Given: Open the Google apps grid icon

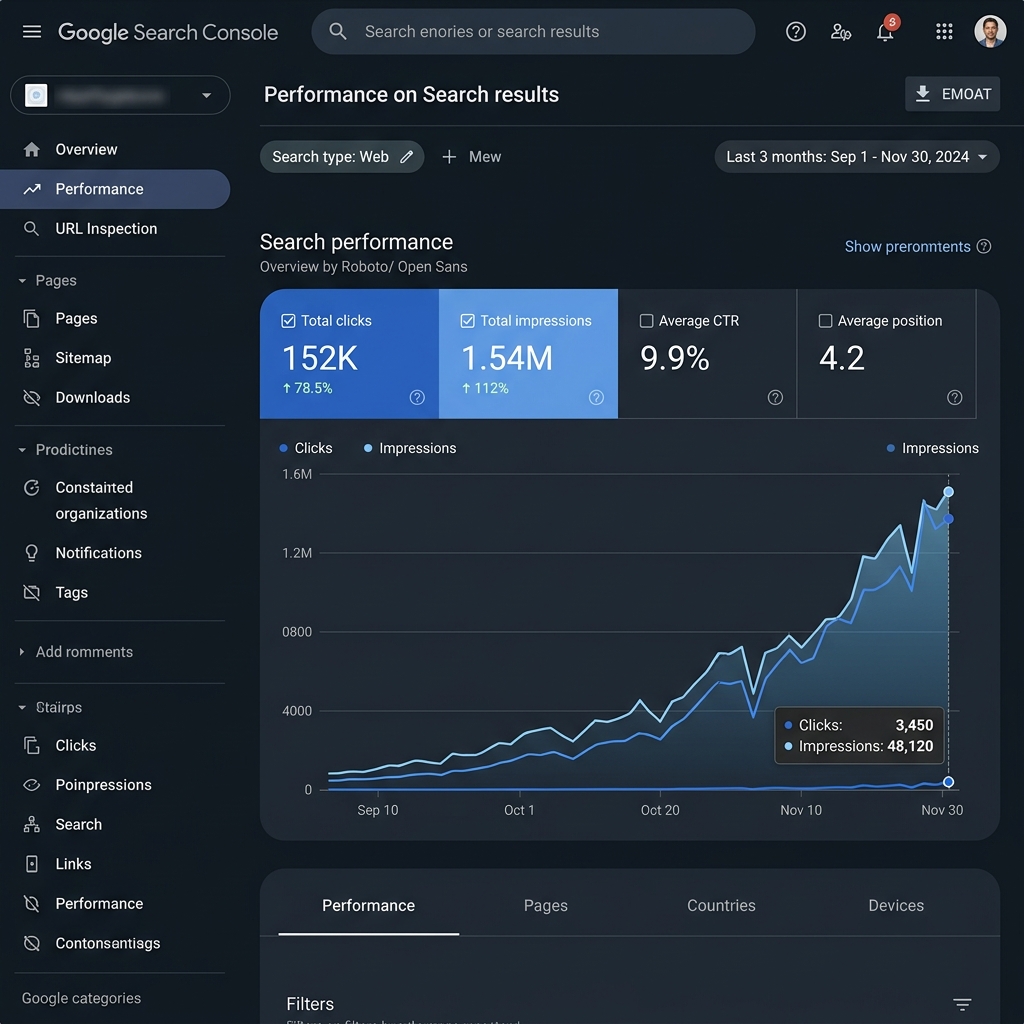Looking at the screenshot, I should point(944,31).
